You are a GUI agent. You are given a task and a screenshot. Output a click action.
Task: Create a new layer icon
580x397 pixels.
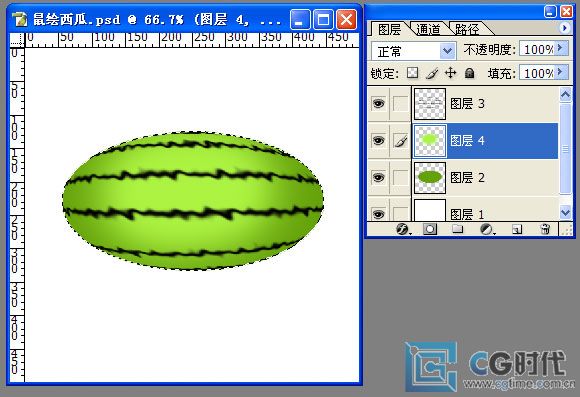tap(517, 229)
